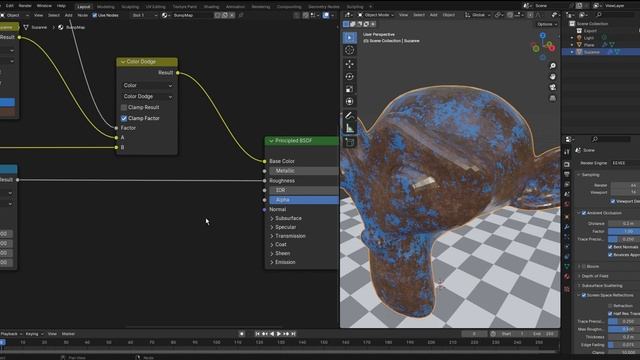Select the Add Cube tool
Screen dimensions: 640x360
[x=349, y=142]
